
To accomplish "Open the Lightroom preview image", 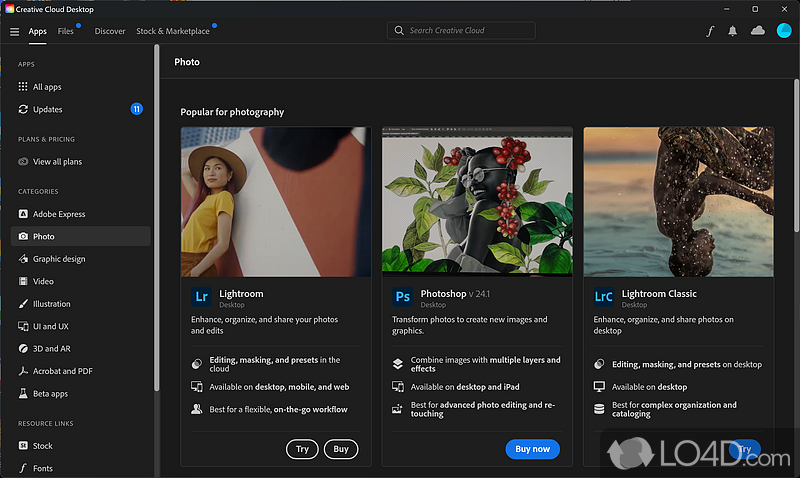I will 276,202.
